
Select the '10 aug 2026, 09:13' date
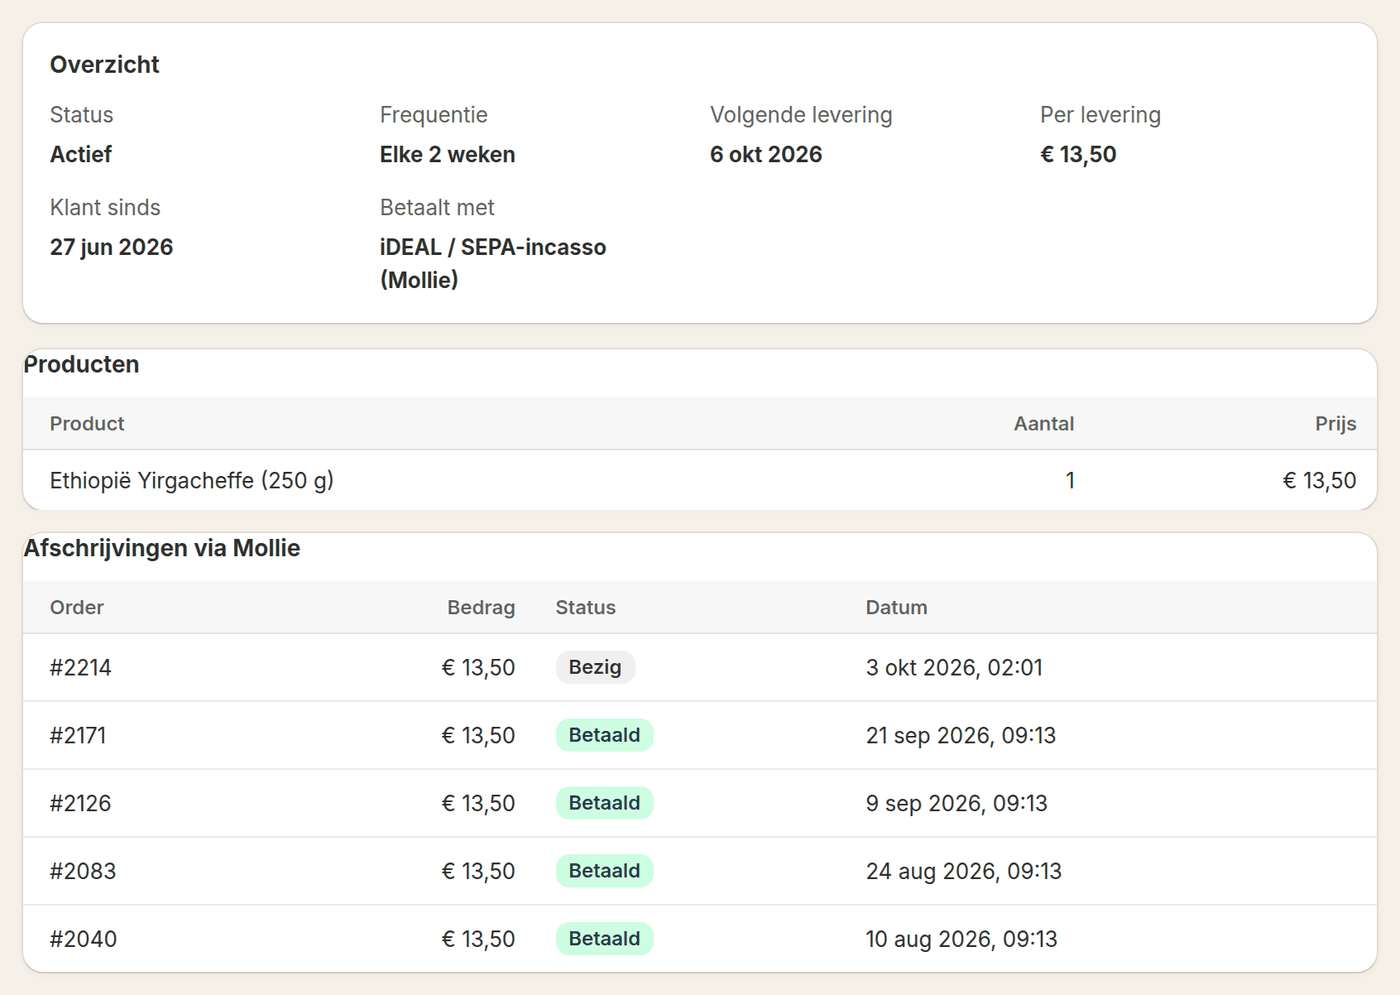click(962, 940)
